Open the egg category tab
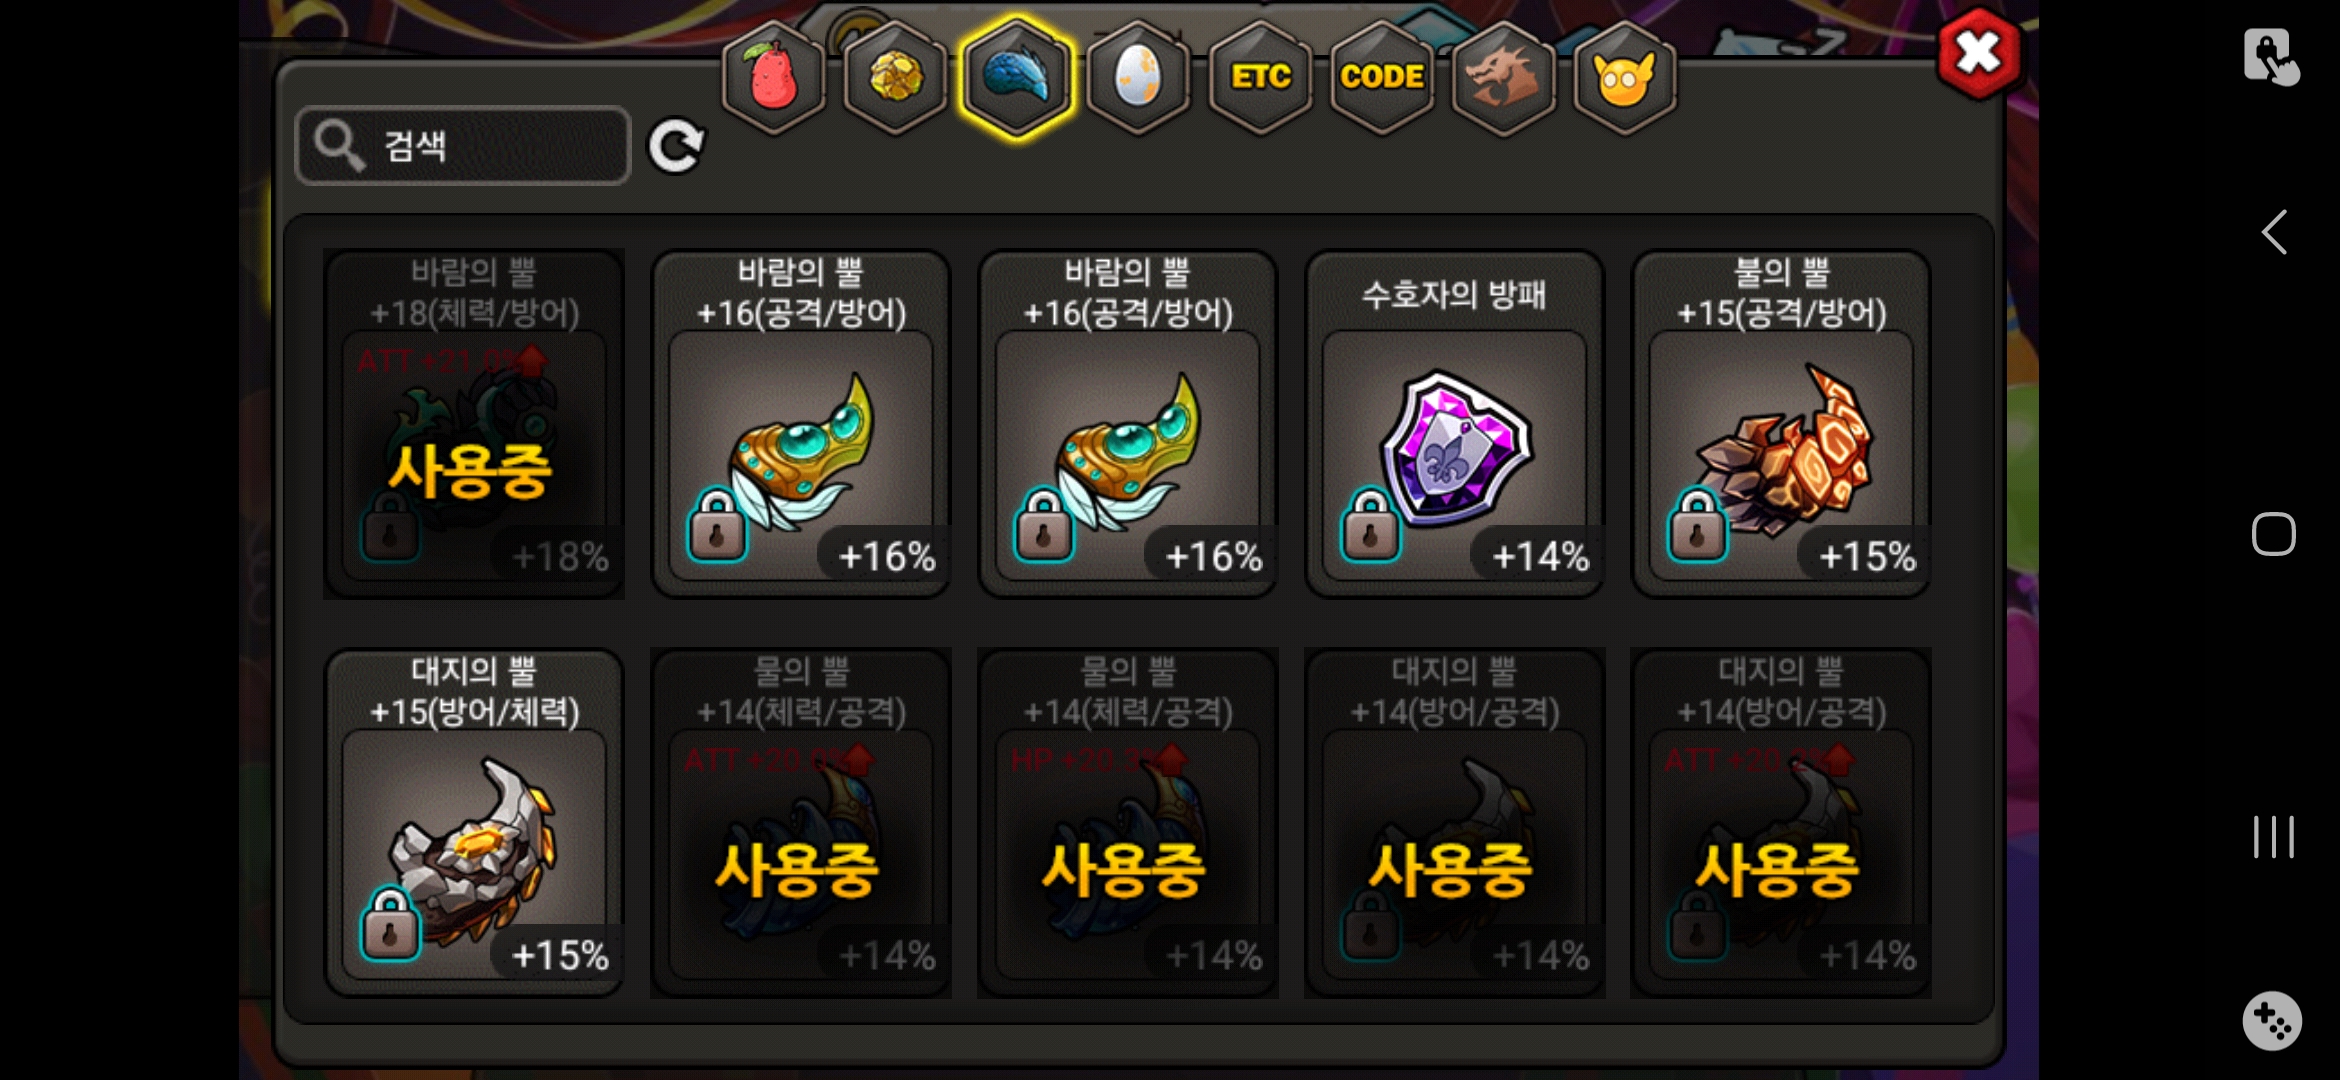Screen dimensions: 2340x1080 coord(1138,77)
